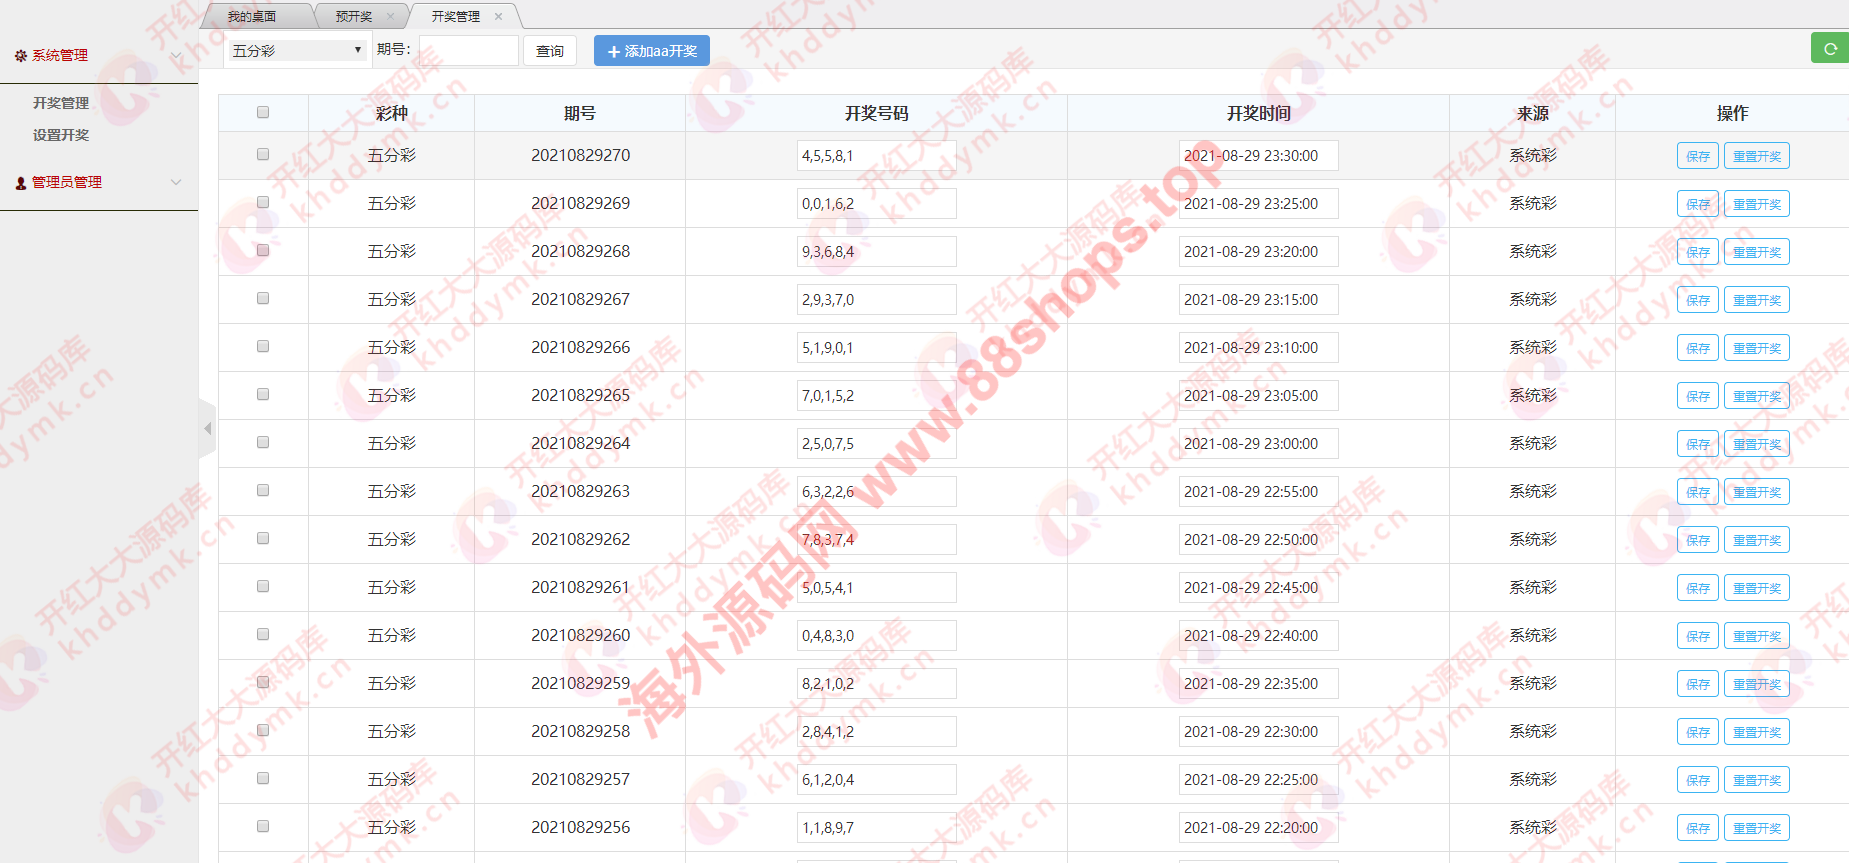Save the row for issue 20210829268
The width and height of the screenshot is (1849, 863).
click(1697, 252)
